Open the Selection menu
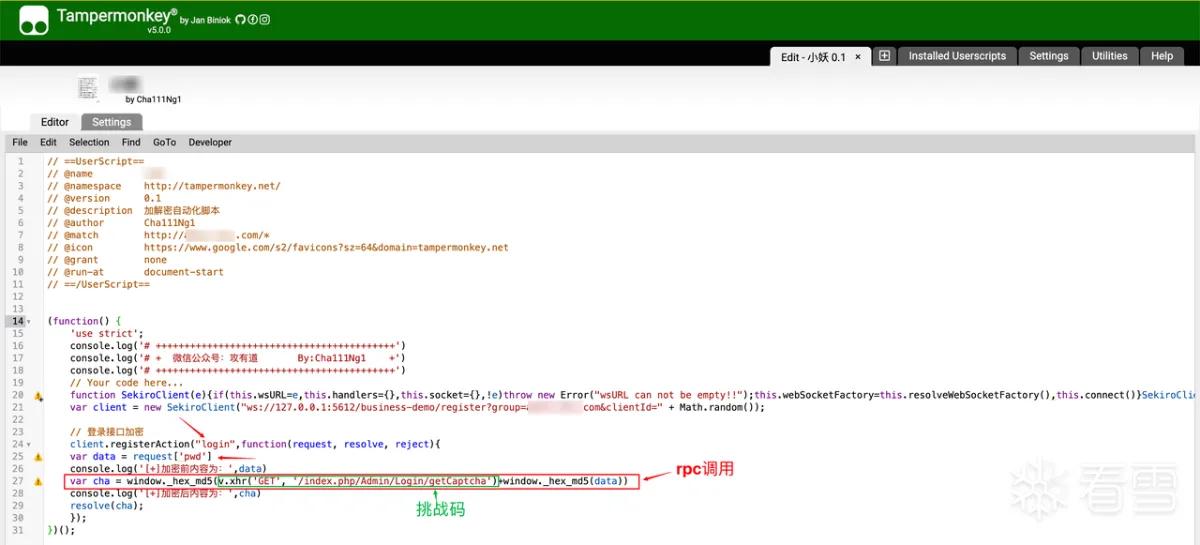1200x545 pixels. tap(89, 142)
